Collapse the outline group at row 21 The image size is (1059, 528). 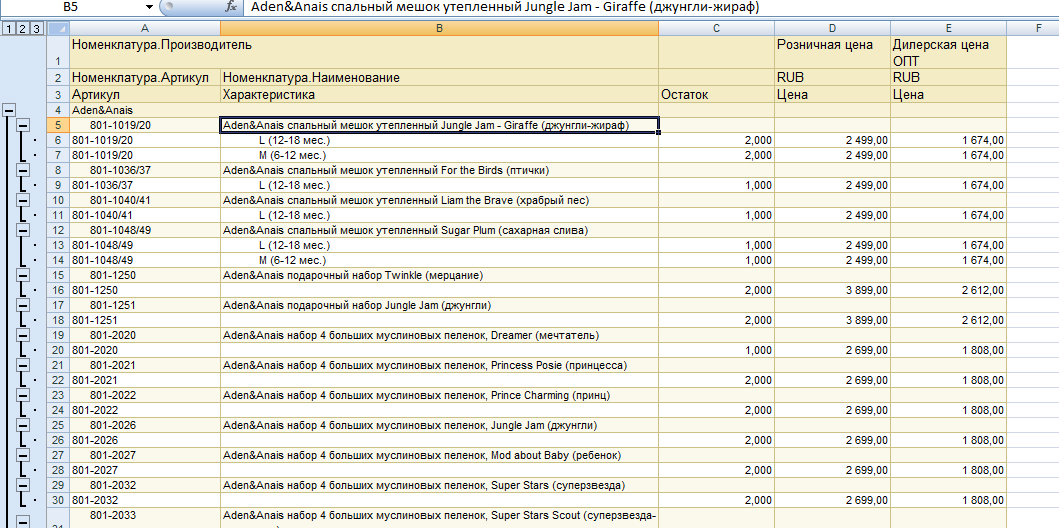(x=22, y=365)
